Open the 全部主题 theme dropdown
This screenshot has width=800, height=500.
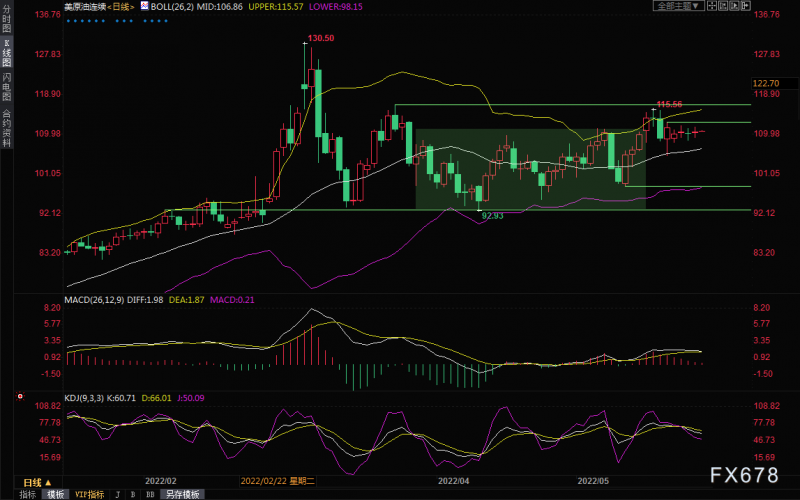click(x=679, y=6)
